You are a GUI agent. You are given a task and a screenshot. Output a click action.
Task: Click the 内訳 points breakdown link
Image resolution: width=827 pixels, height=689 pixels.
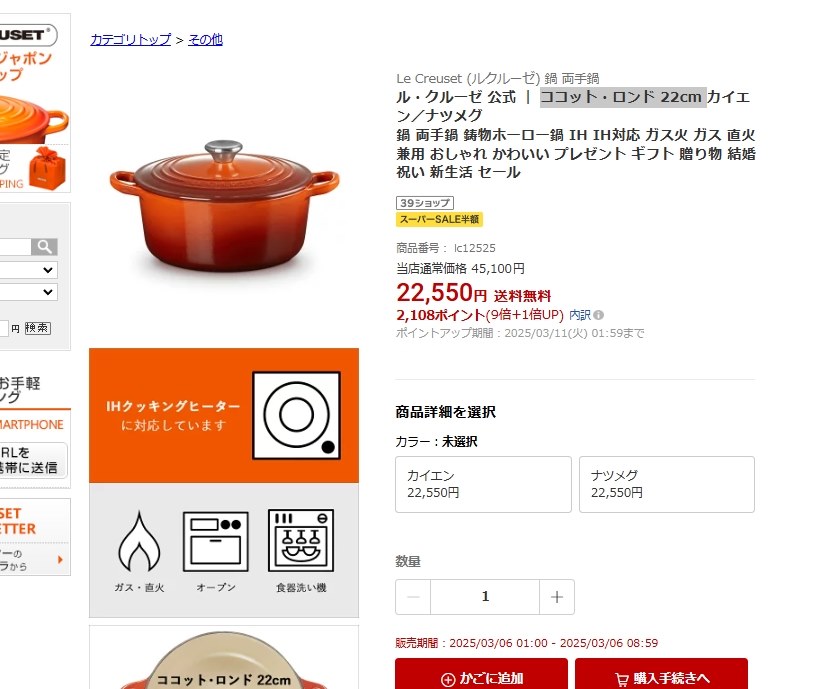click(580, 315)
